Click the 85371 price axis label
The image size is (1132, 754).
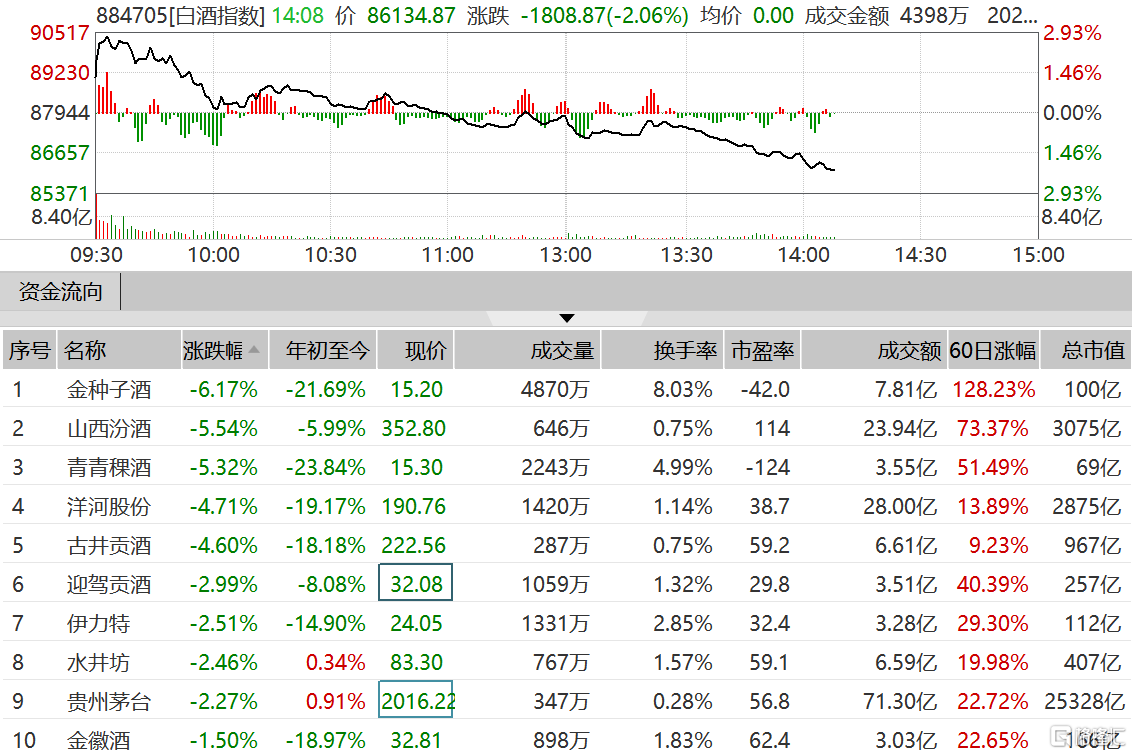point(60,194)
